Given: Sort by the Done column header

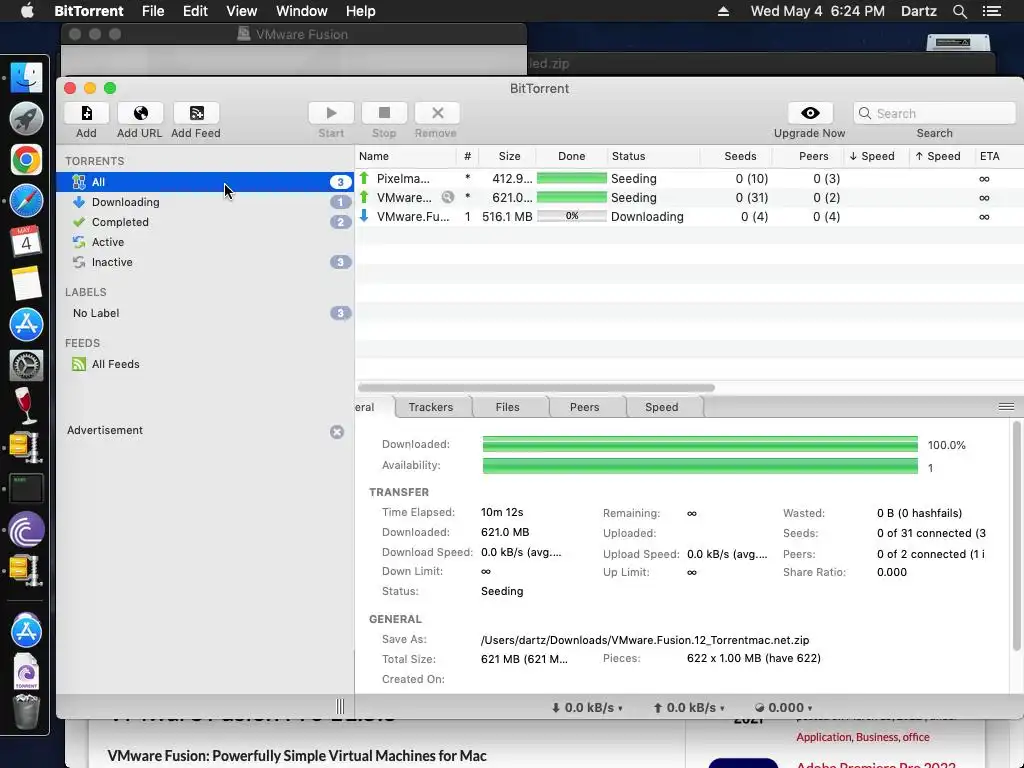Looking at the screenshot, I should click(x=571, y=156).
